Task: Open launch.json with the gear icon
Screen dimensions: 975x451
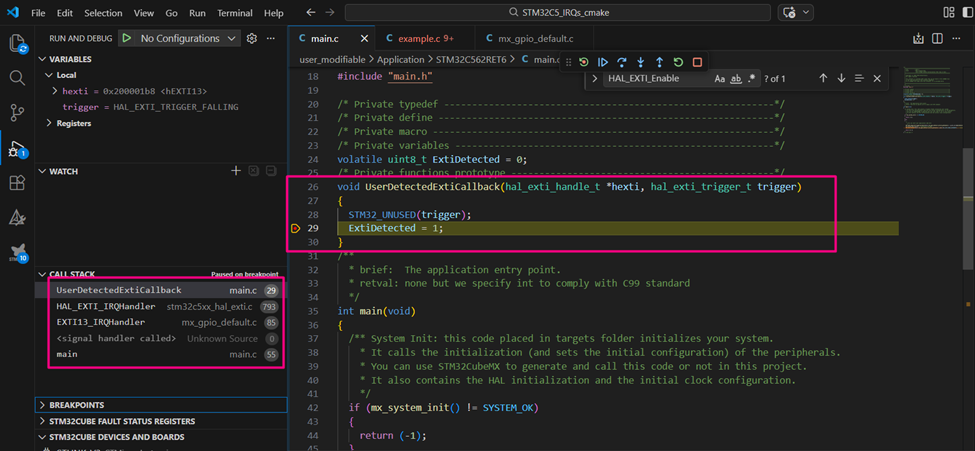Action: [251, 39]
